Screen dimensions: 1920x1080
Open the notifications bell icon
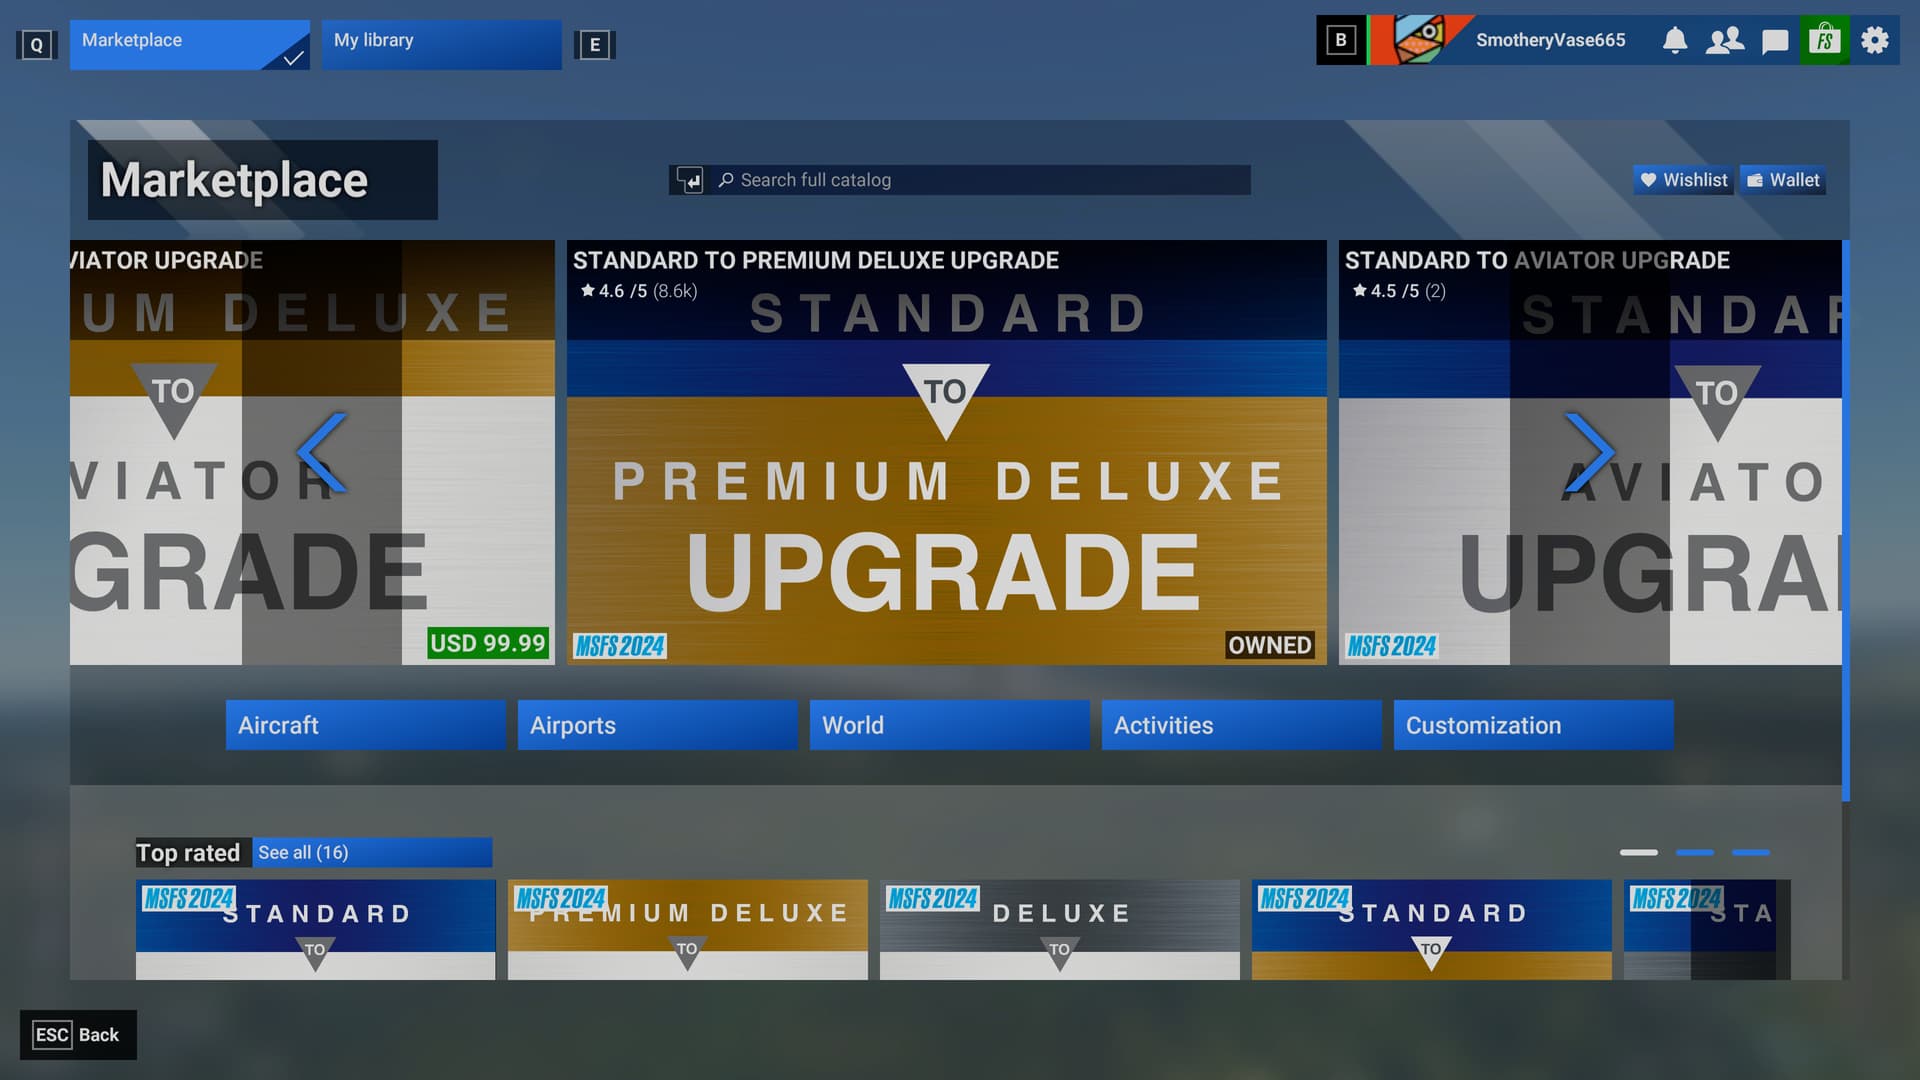coord(1675,40)
